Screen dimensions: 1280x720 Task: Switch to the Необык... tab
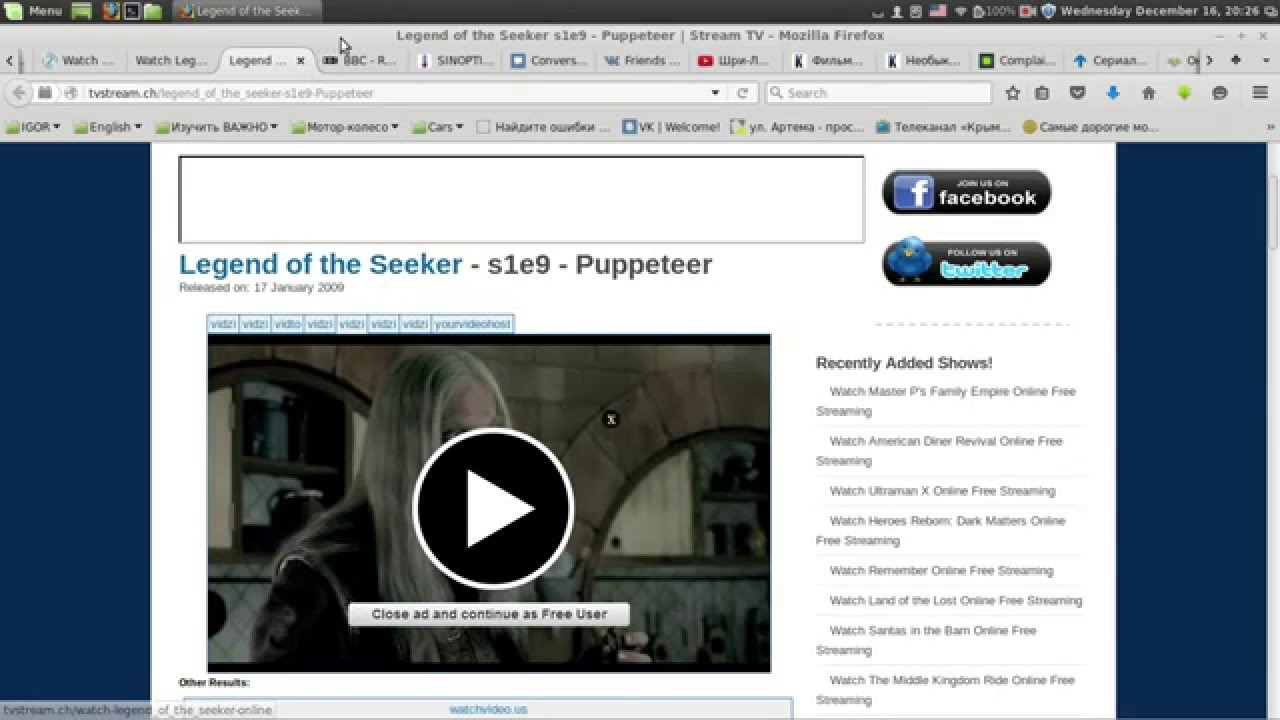924,60
